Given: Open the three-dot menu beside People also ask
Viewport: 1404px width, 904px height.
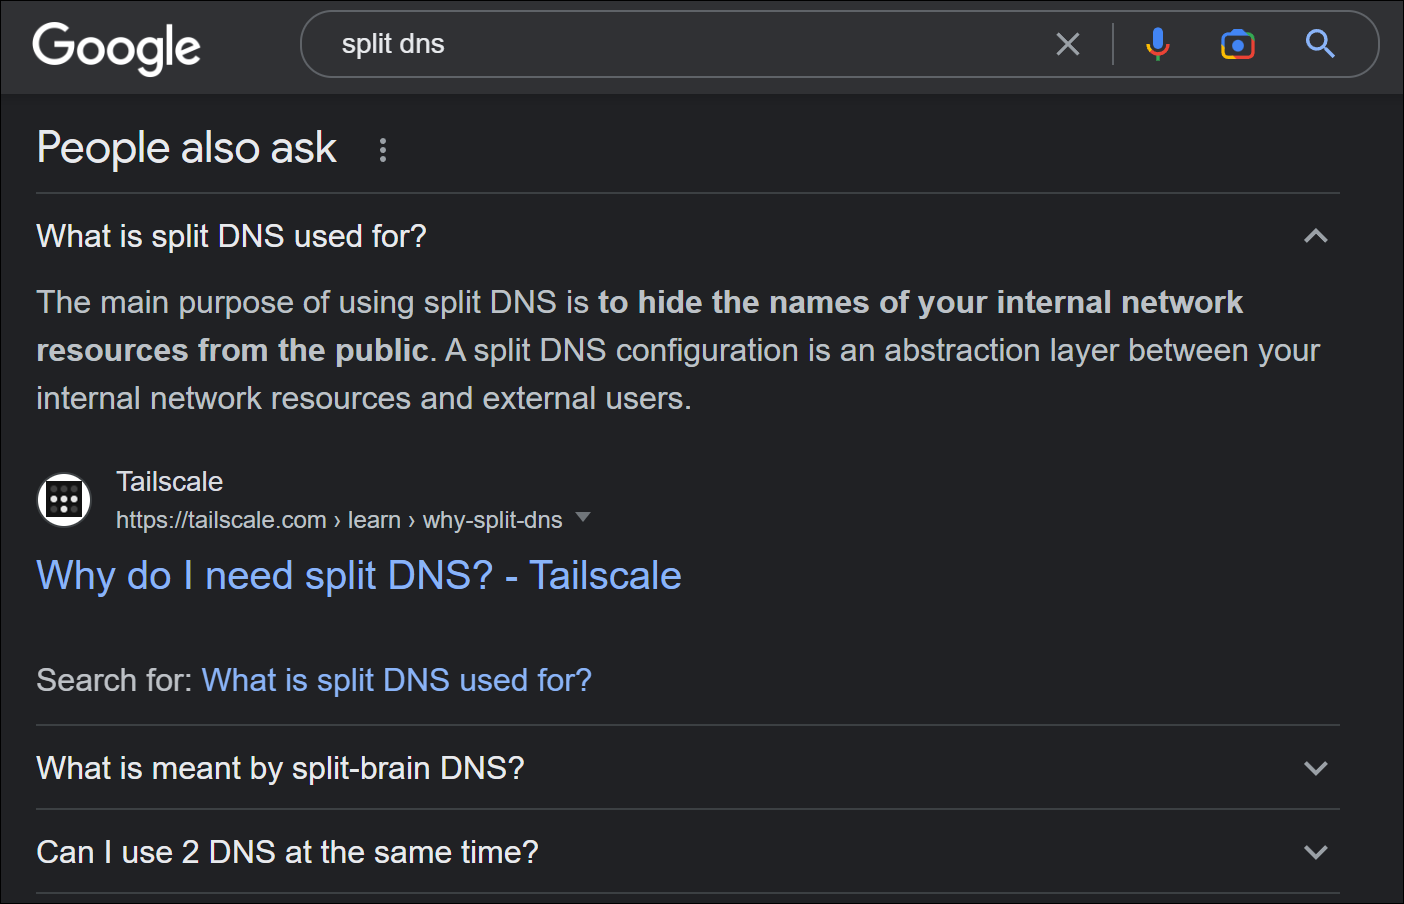Looking at the screenshot, I should tap(383, 150).
